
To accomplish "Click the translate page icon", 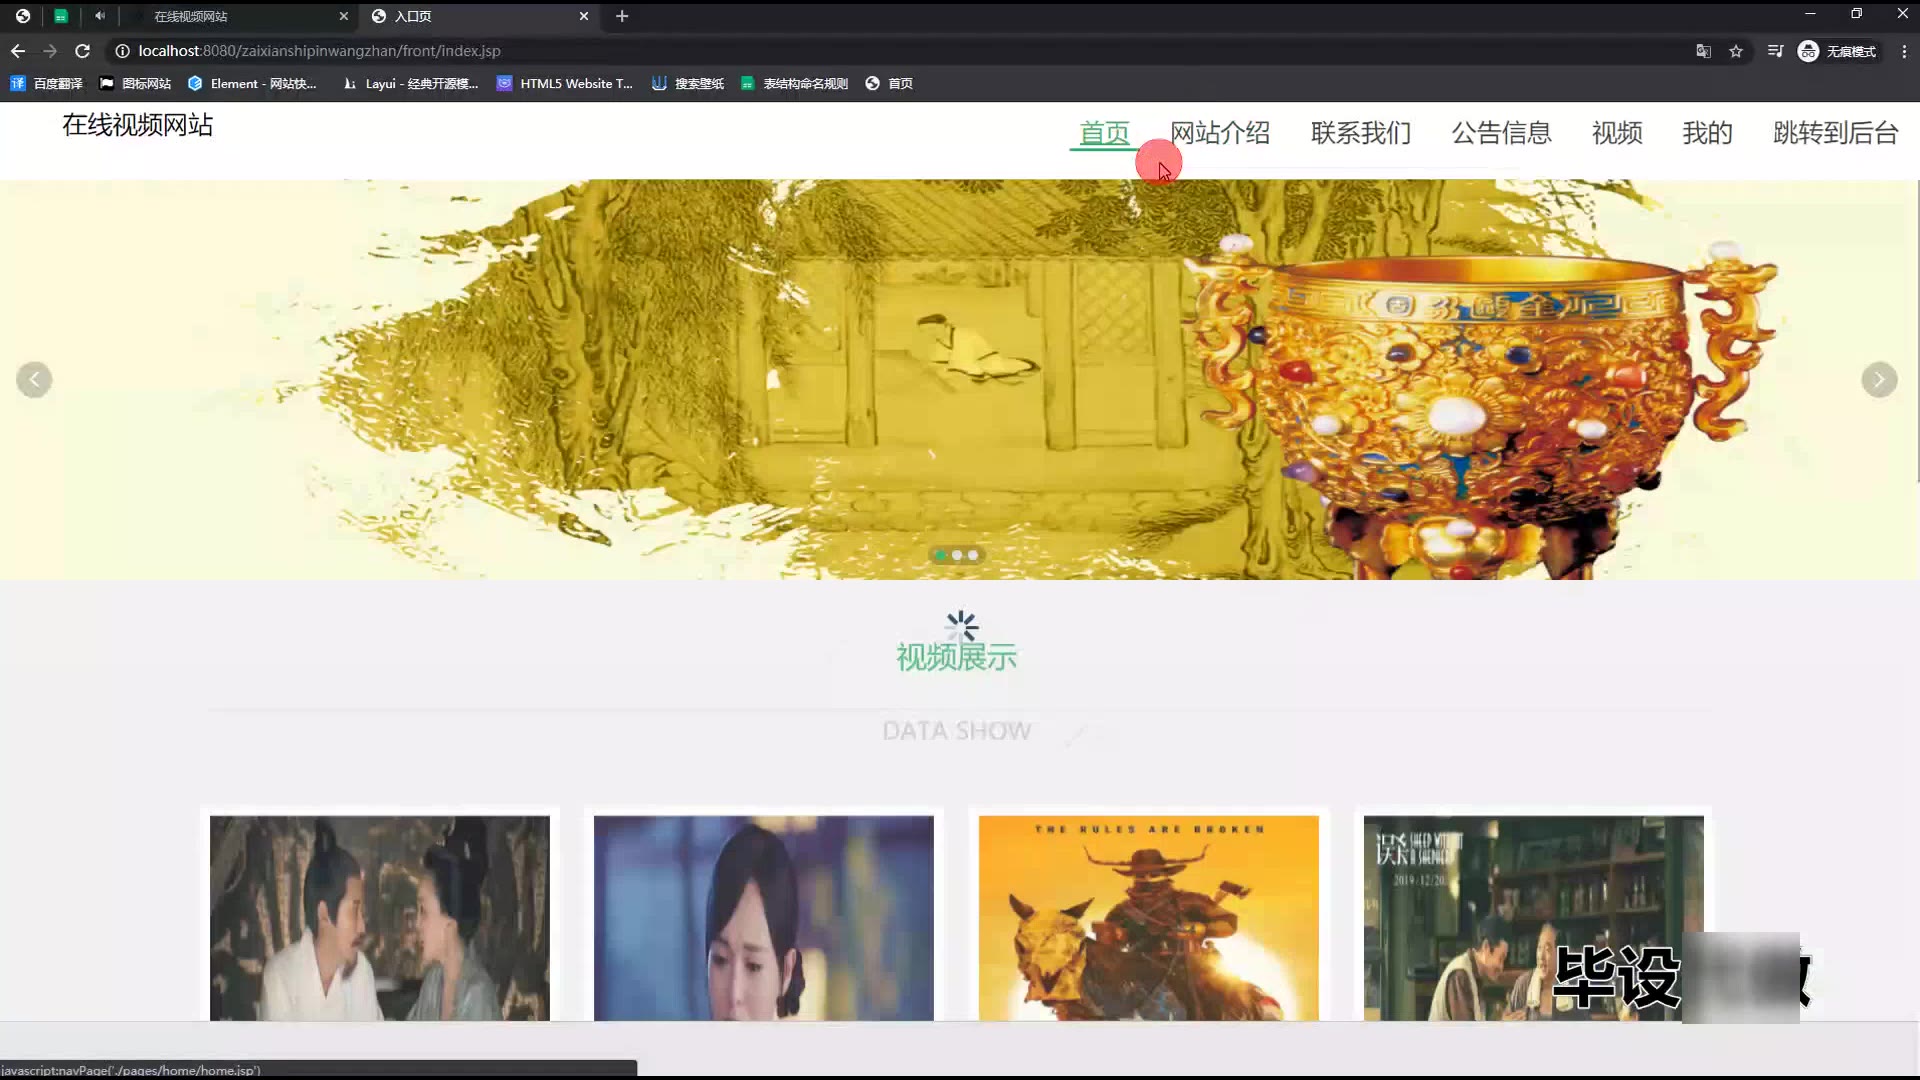I will tap(1703, 51).
